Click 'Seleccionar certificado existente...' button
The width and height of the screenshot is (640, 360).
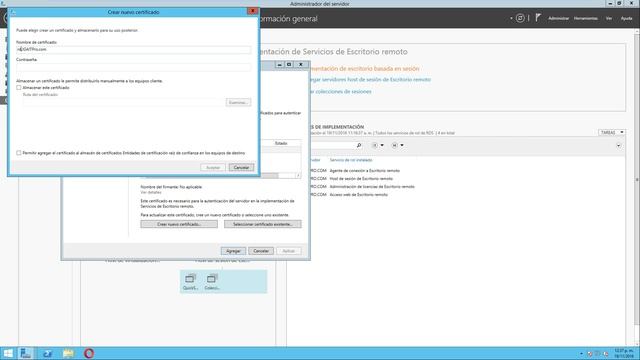(x=262, y=224)
